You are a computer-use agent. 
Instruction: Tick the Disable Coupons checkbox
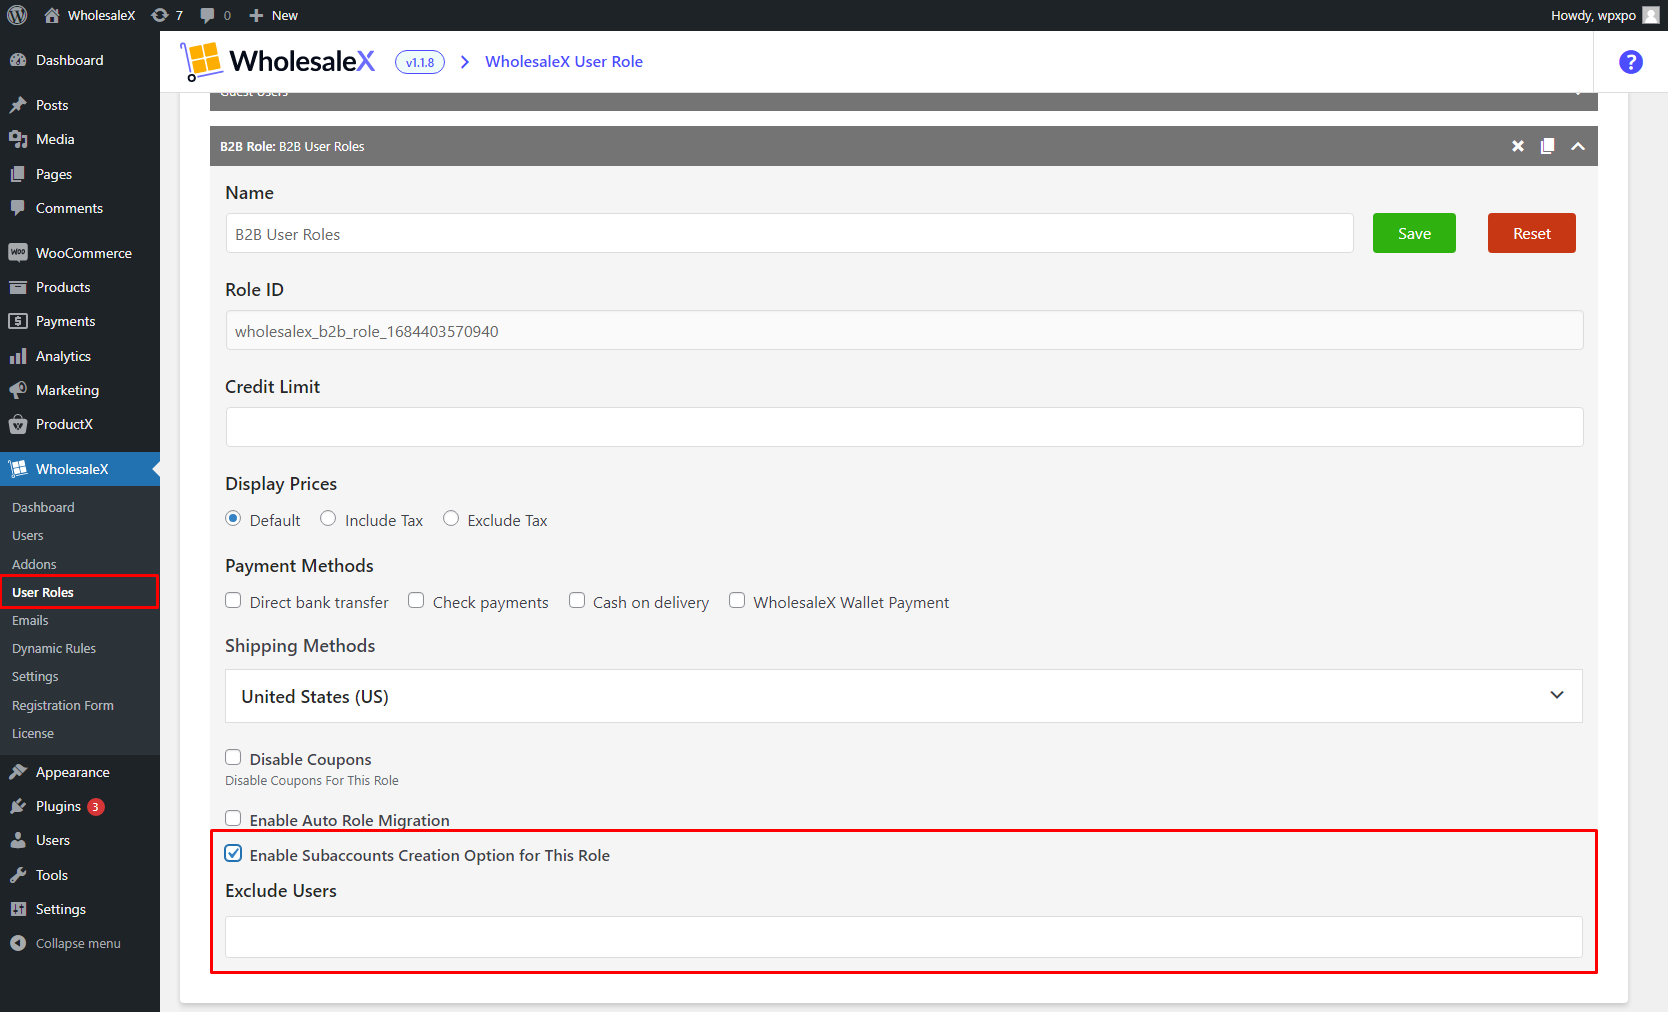click(x=233, y=757)
